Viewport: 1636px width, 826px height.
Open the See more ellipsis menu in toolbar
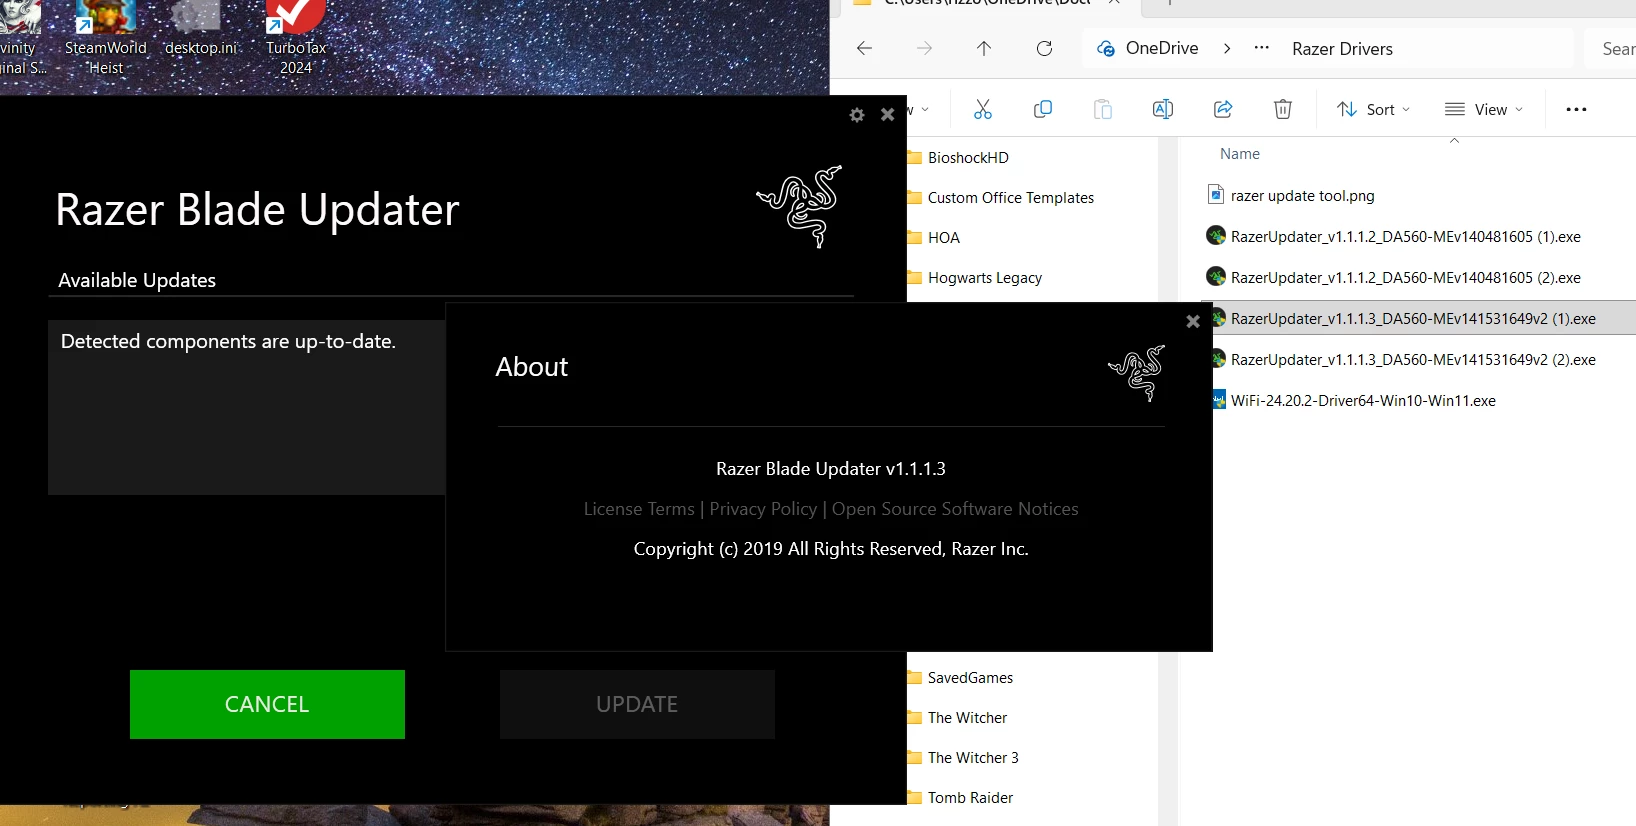click(1576, 109)
